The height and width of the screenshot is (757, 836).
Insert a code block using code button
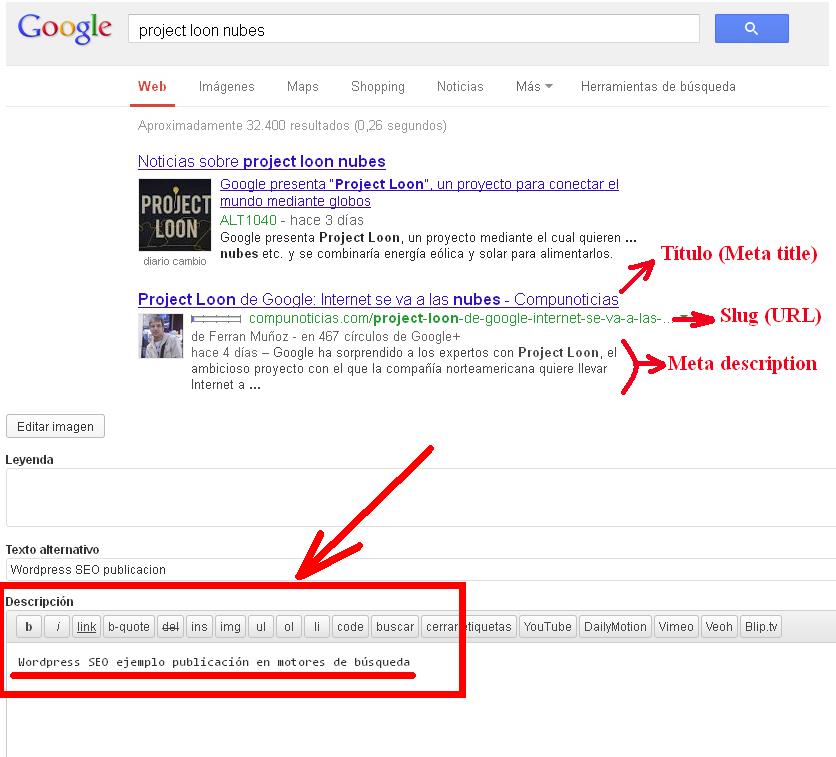click(350, 626)
